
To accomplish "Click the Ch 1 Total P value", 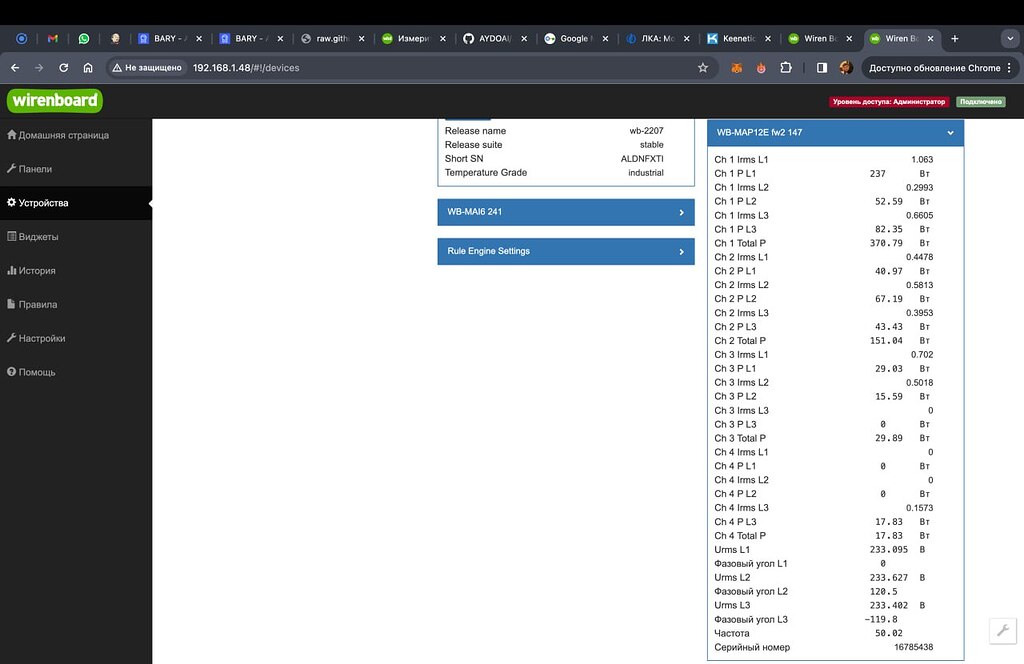I will pos(886,242).
